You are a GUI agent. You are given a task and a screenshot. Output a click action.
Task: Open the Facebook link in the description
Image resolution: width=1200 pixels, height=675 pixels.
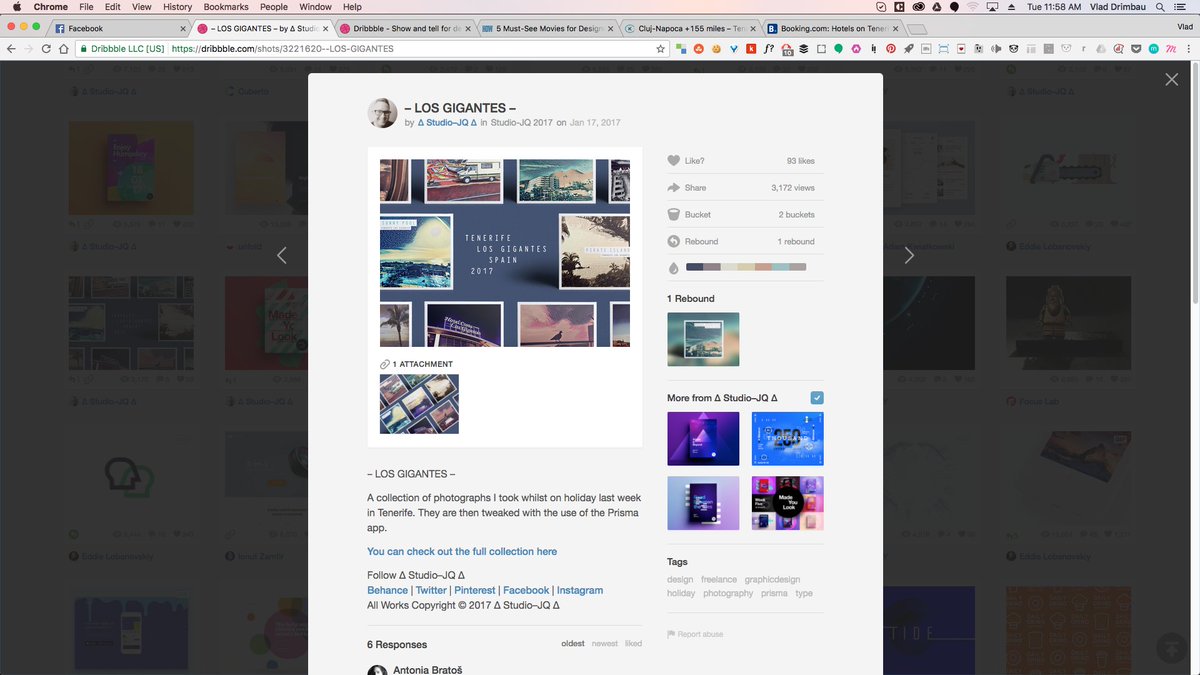(526, 591)
